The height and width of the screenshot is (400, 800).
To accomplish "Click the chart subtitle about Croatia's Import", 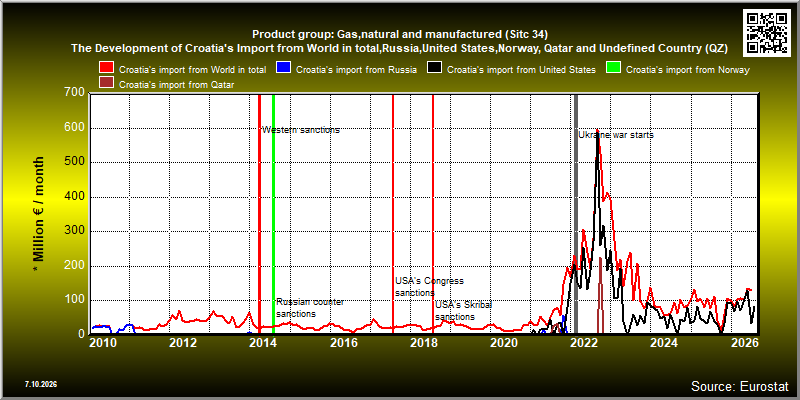I will 399,49.
